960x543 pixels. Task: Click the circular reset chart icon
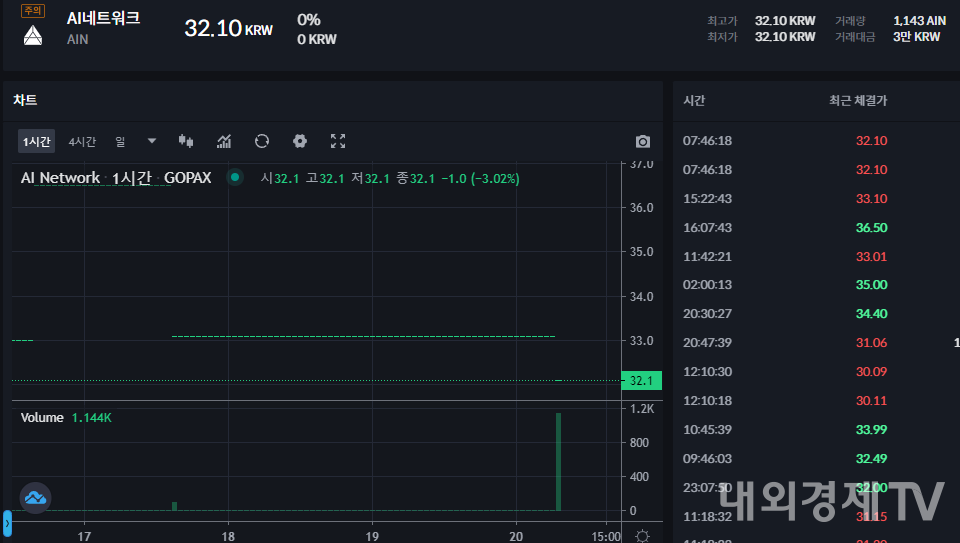point(262,141)
